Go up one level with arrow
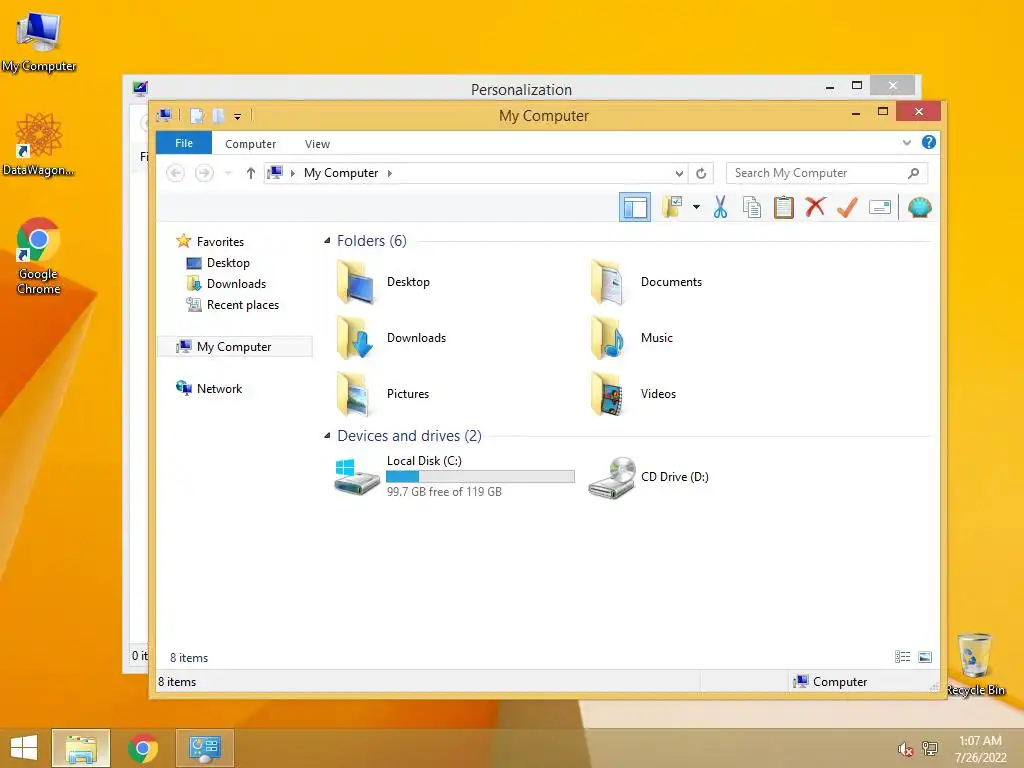This screenshot has width=1024, height=768. (251, 173)
